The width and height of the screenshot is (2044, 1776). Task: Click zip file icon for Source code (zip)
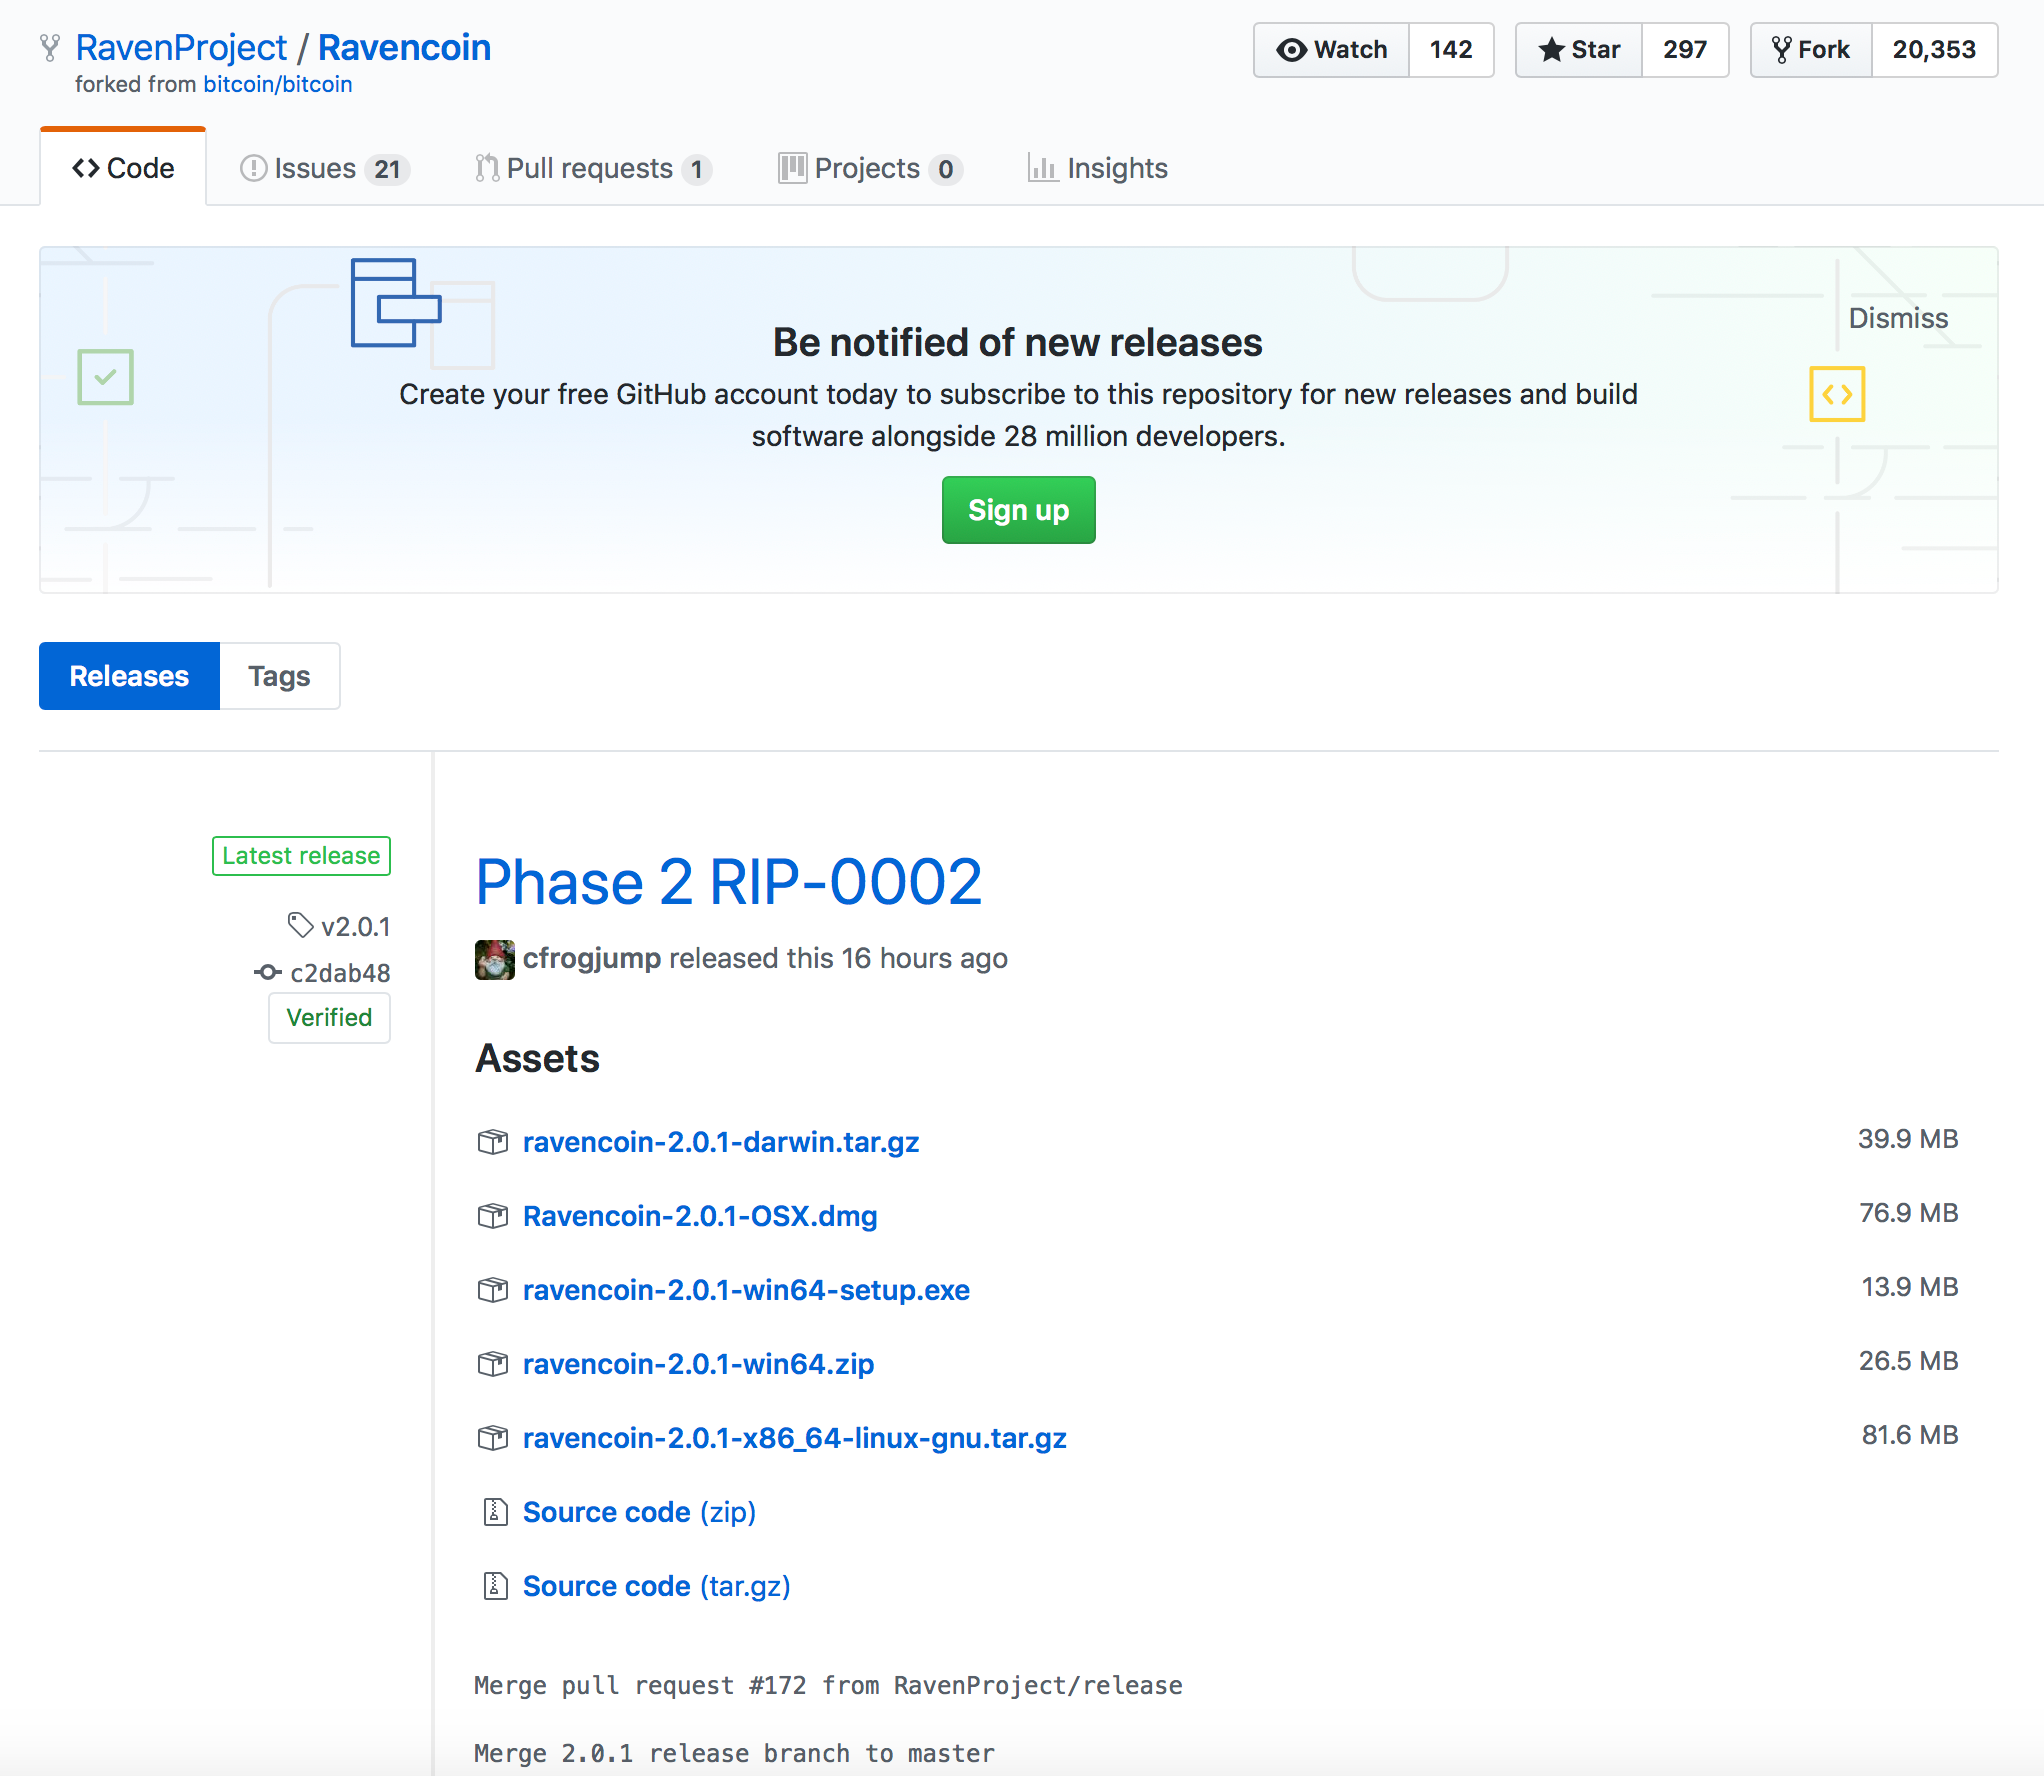pyautogui.click(x=495, y=1512)
